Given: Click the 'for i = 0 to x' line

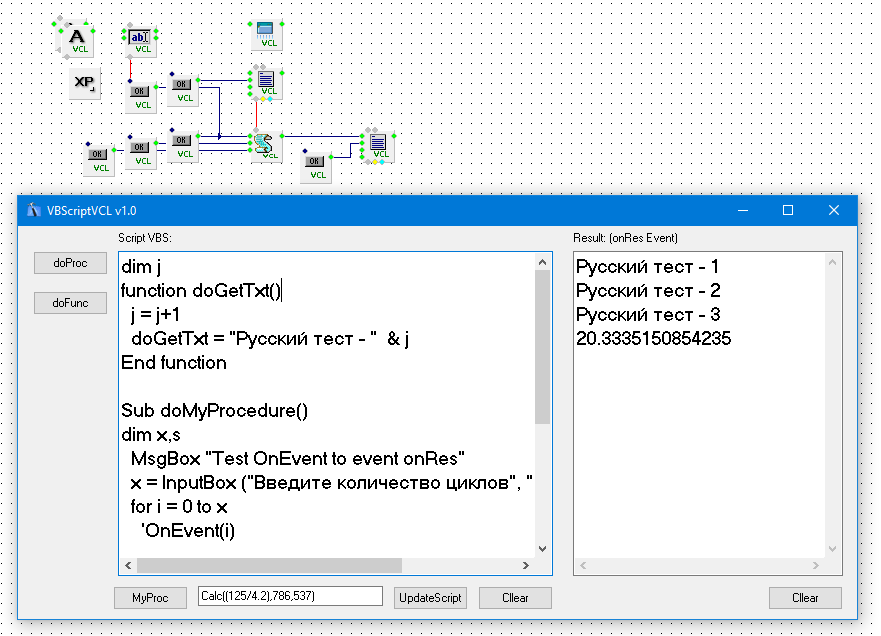Looking at the screenshot, I should (x=179, y=507).
